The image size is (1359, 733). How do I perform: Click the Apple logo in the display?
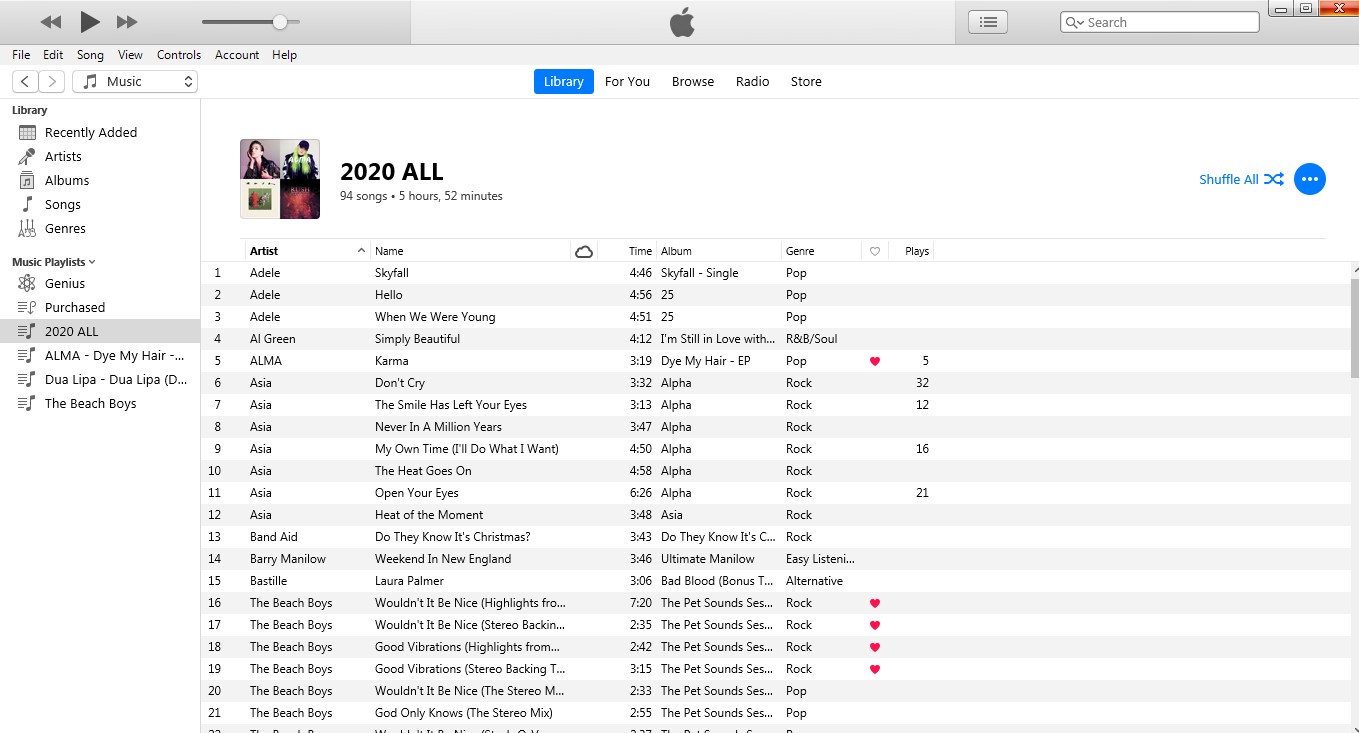point(682,22)
